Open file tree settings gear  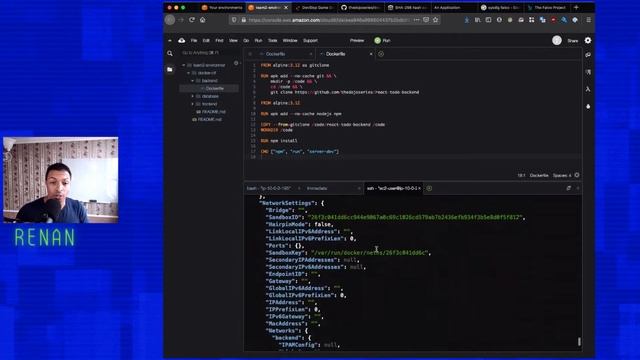[236, 63]
